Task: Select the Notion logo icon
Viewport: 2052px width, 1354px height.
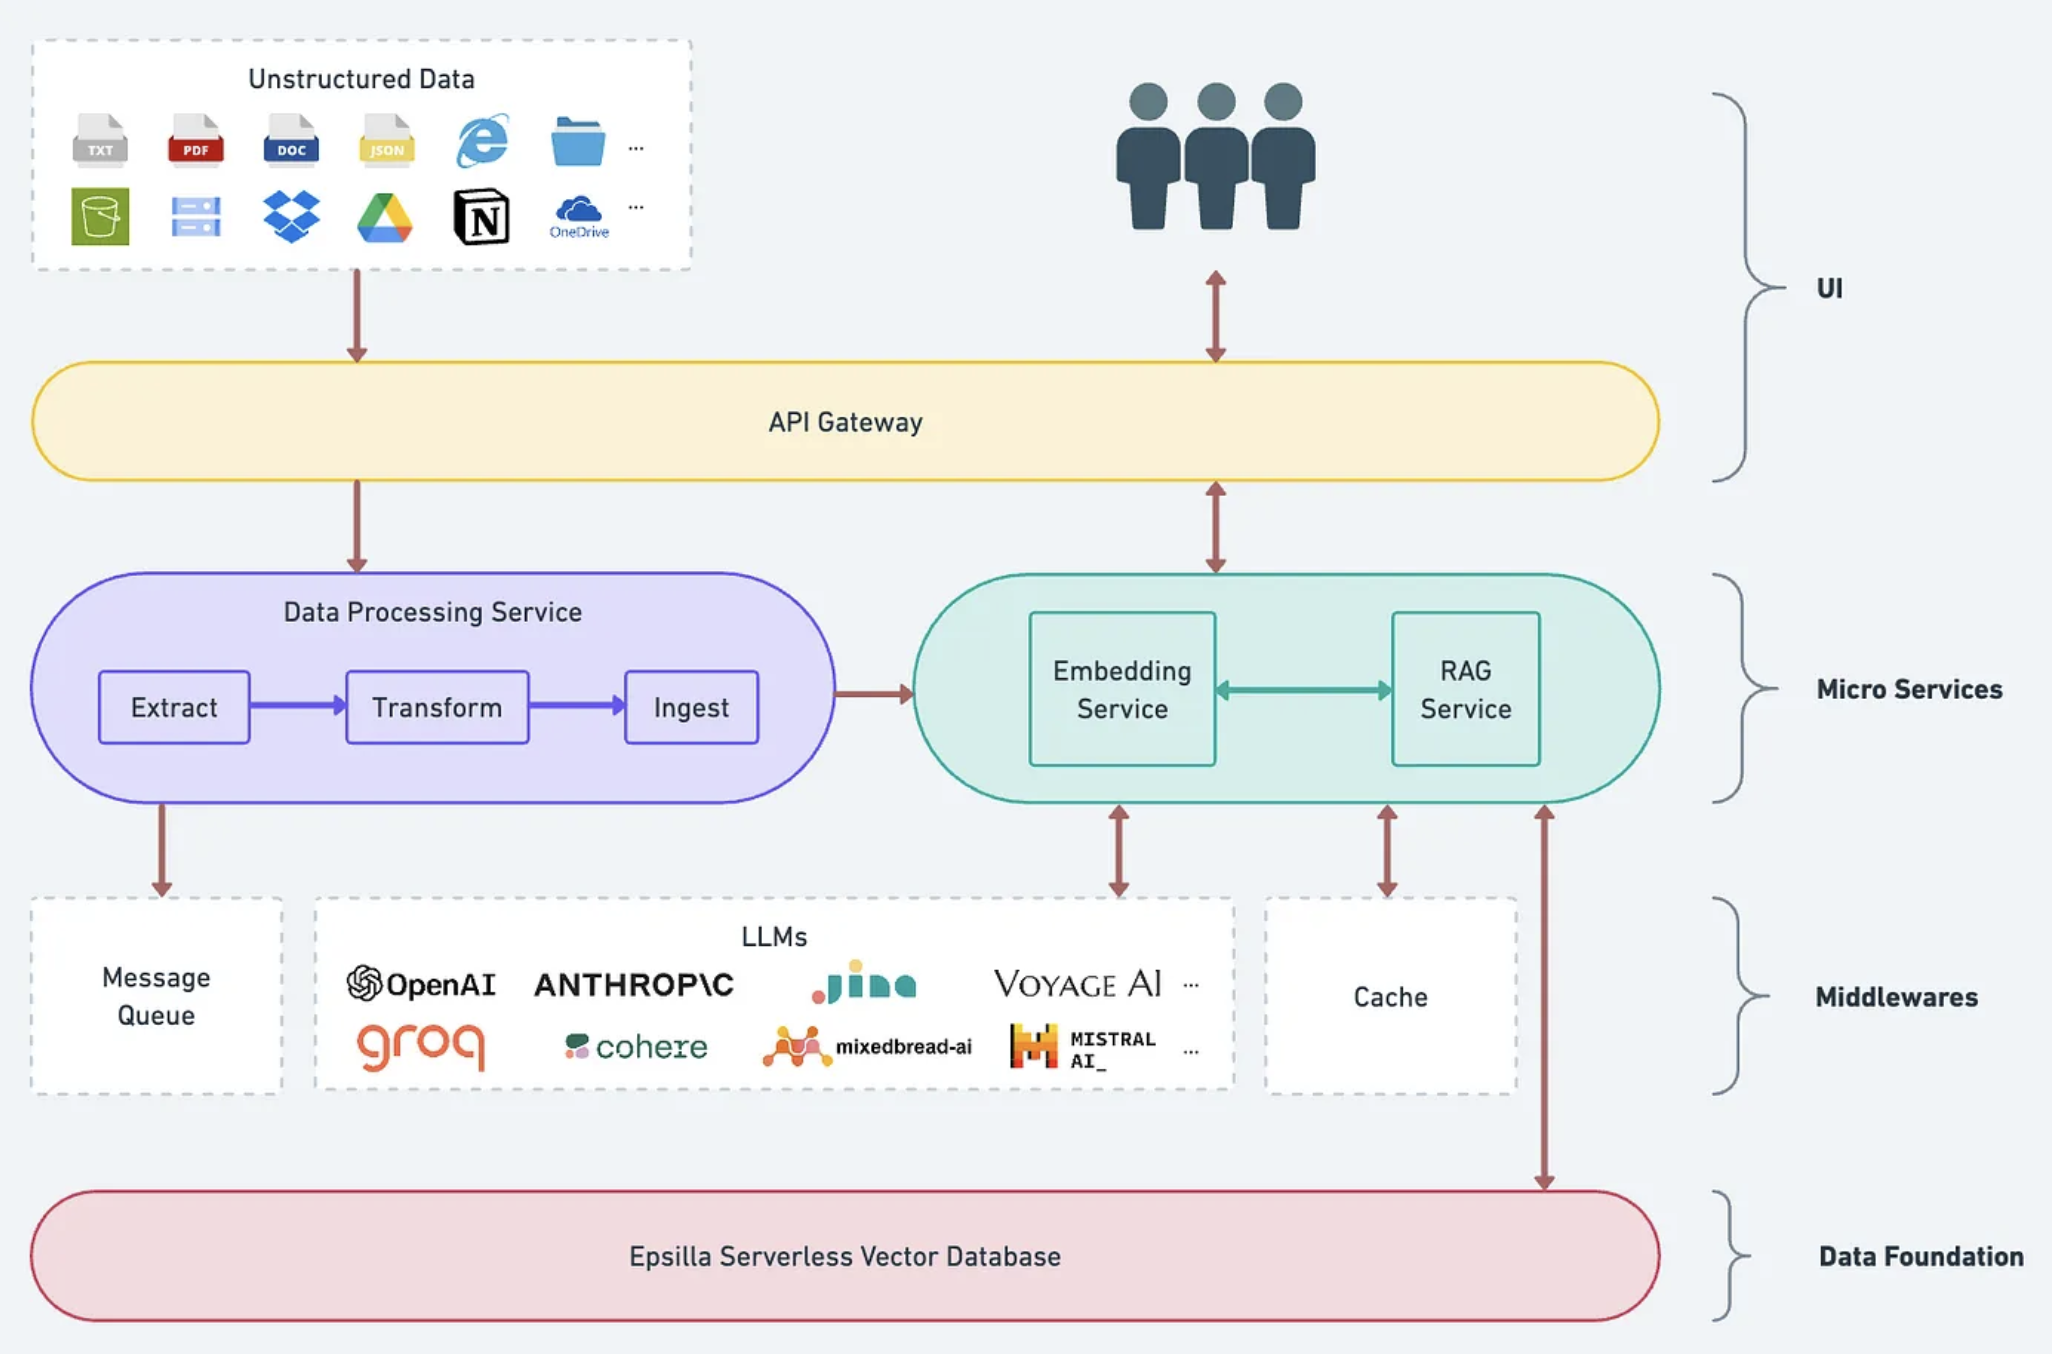Action: coord(481,216)
